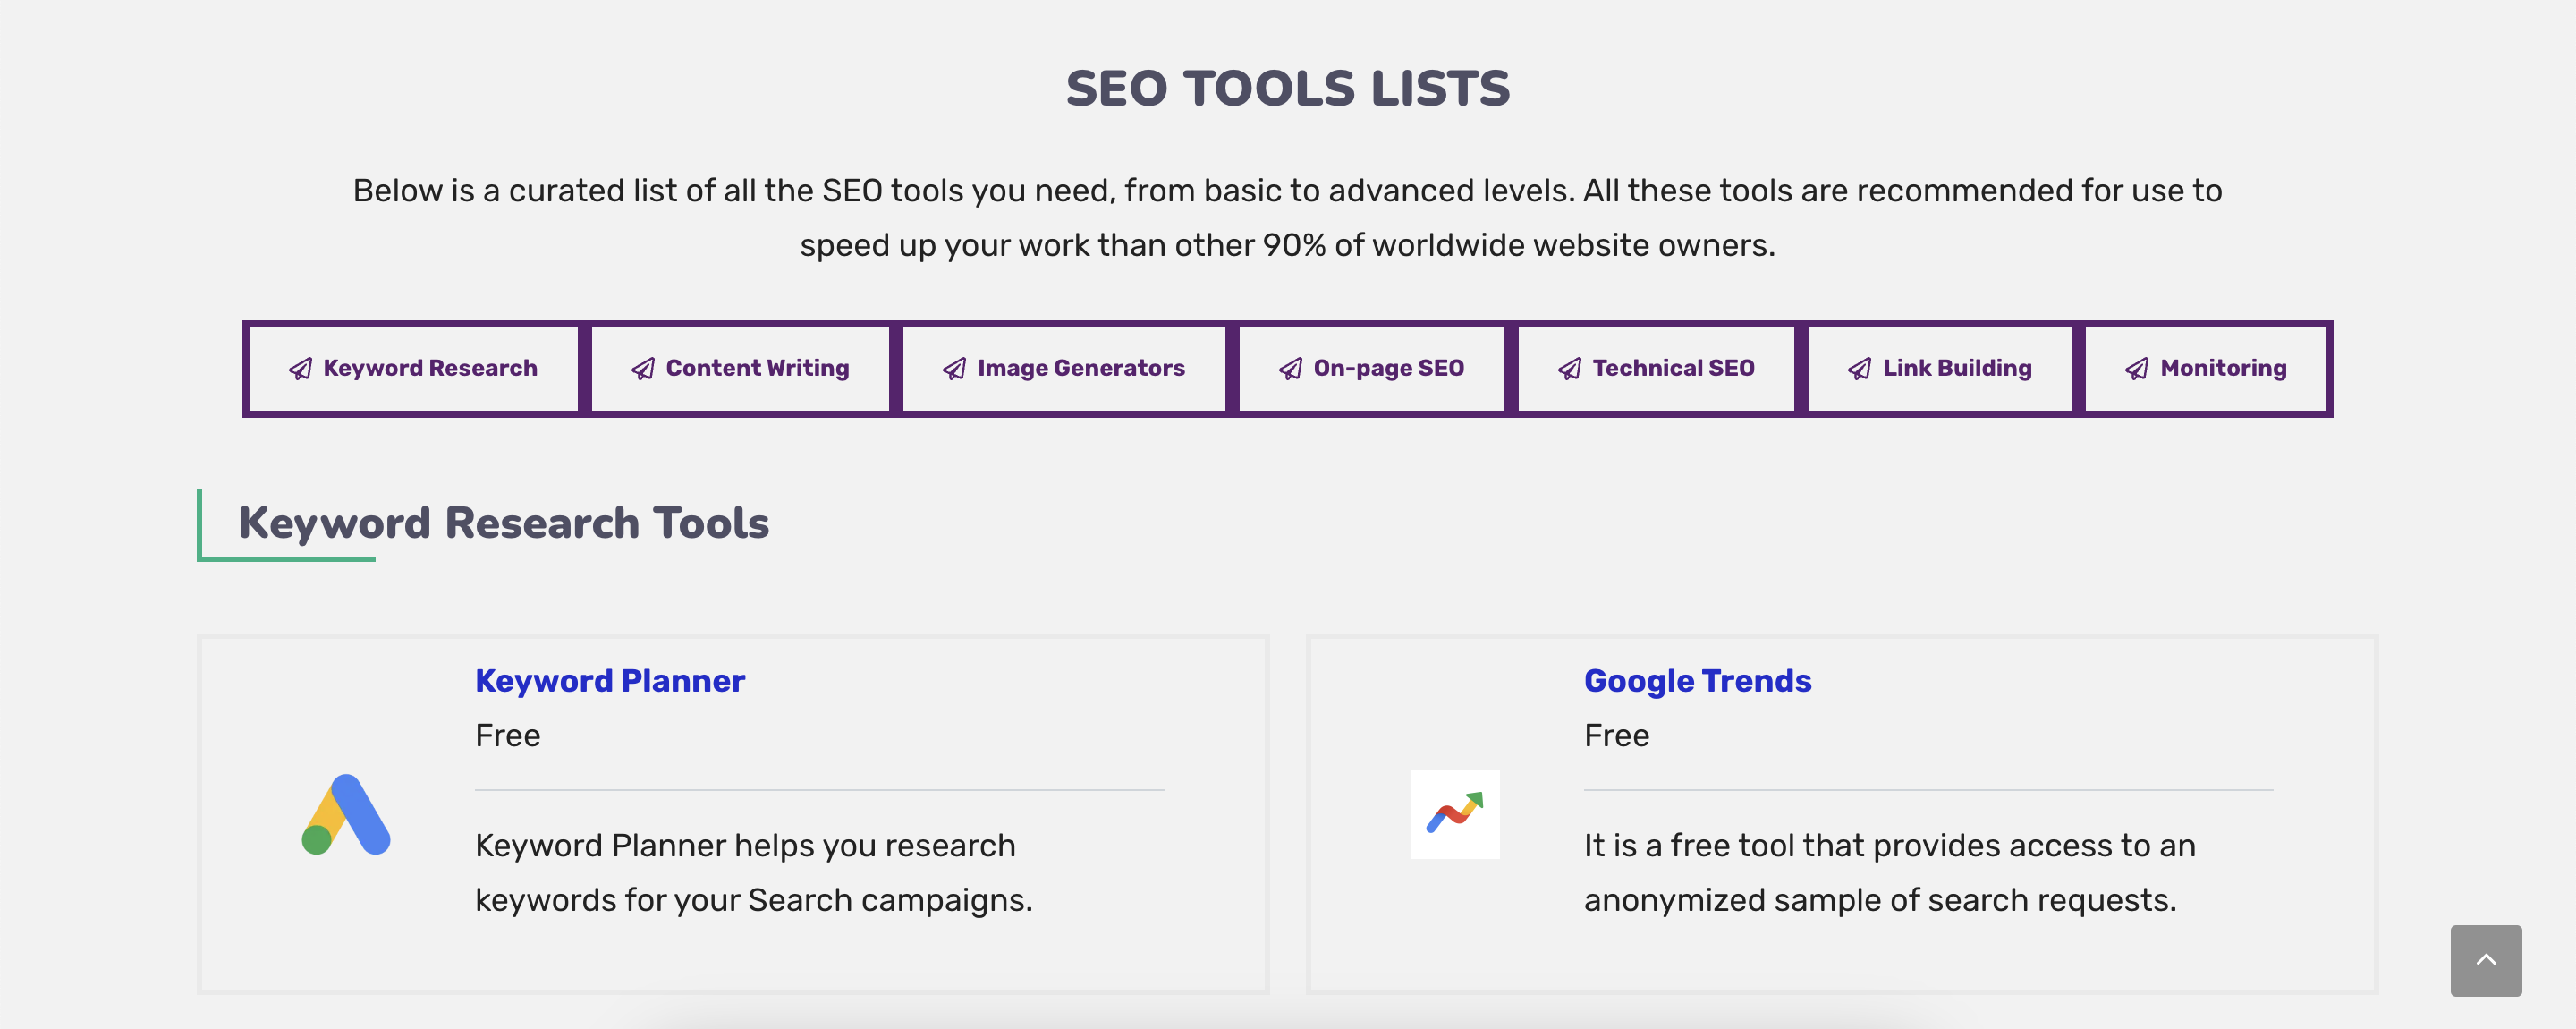
Task: Select the Content Writing navigation item
Action: tap(740, 368)
